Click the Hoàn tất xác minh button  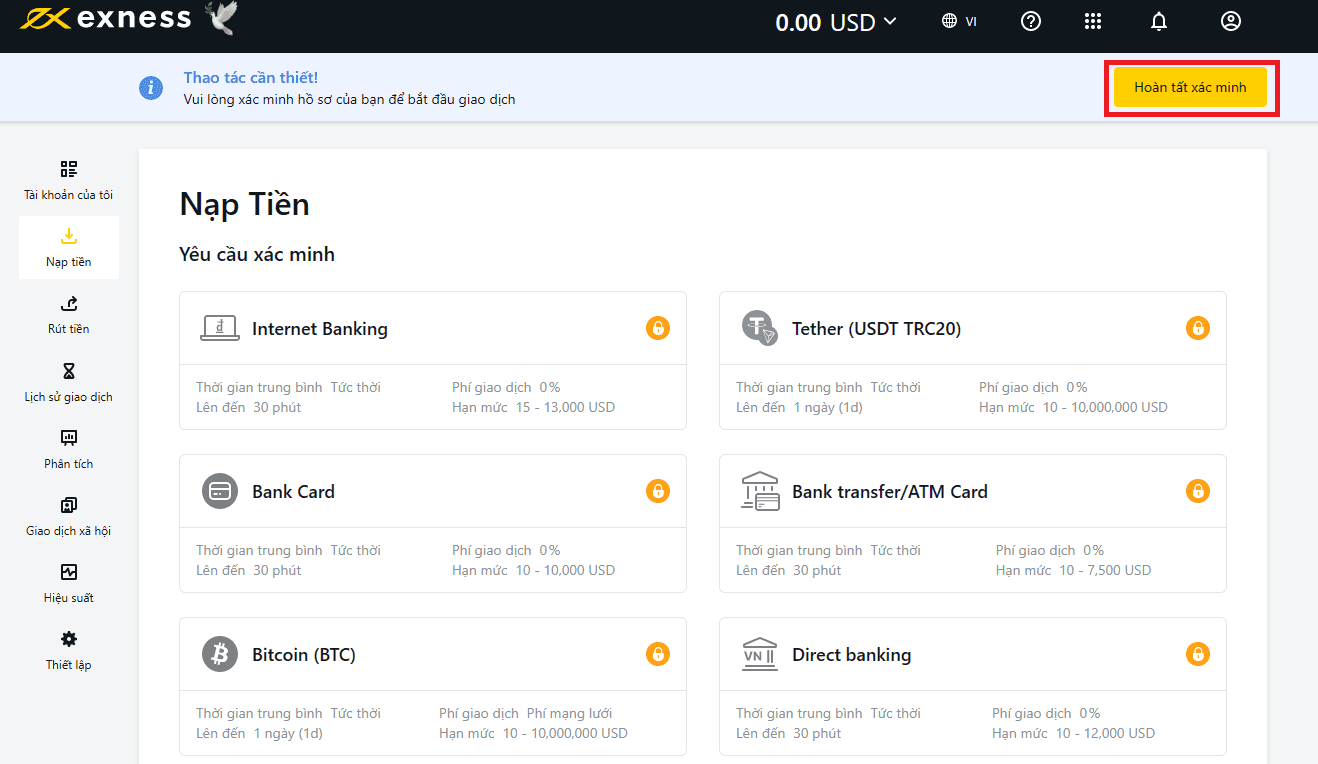(x=1190, y=87)
